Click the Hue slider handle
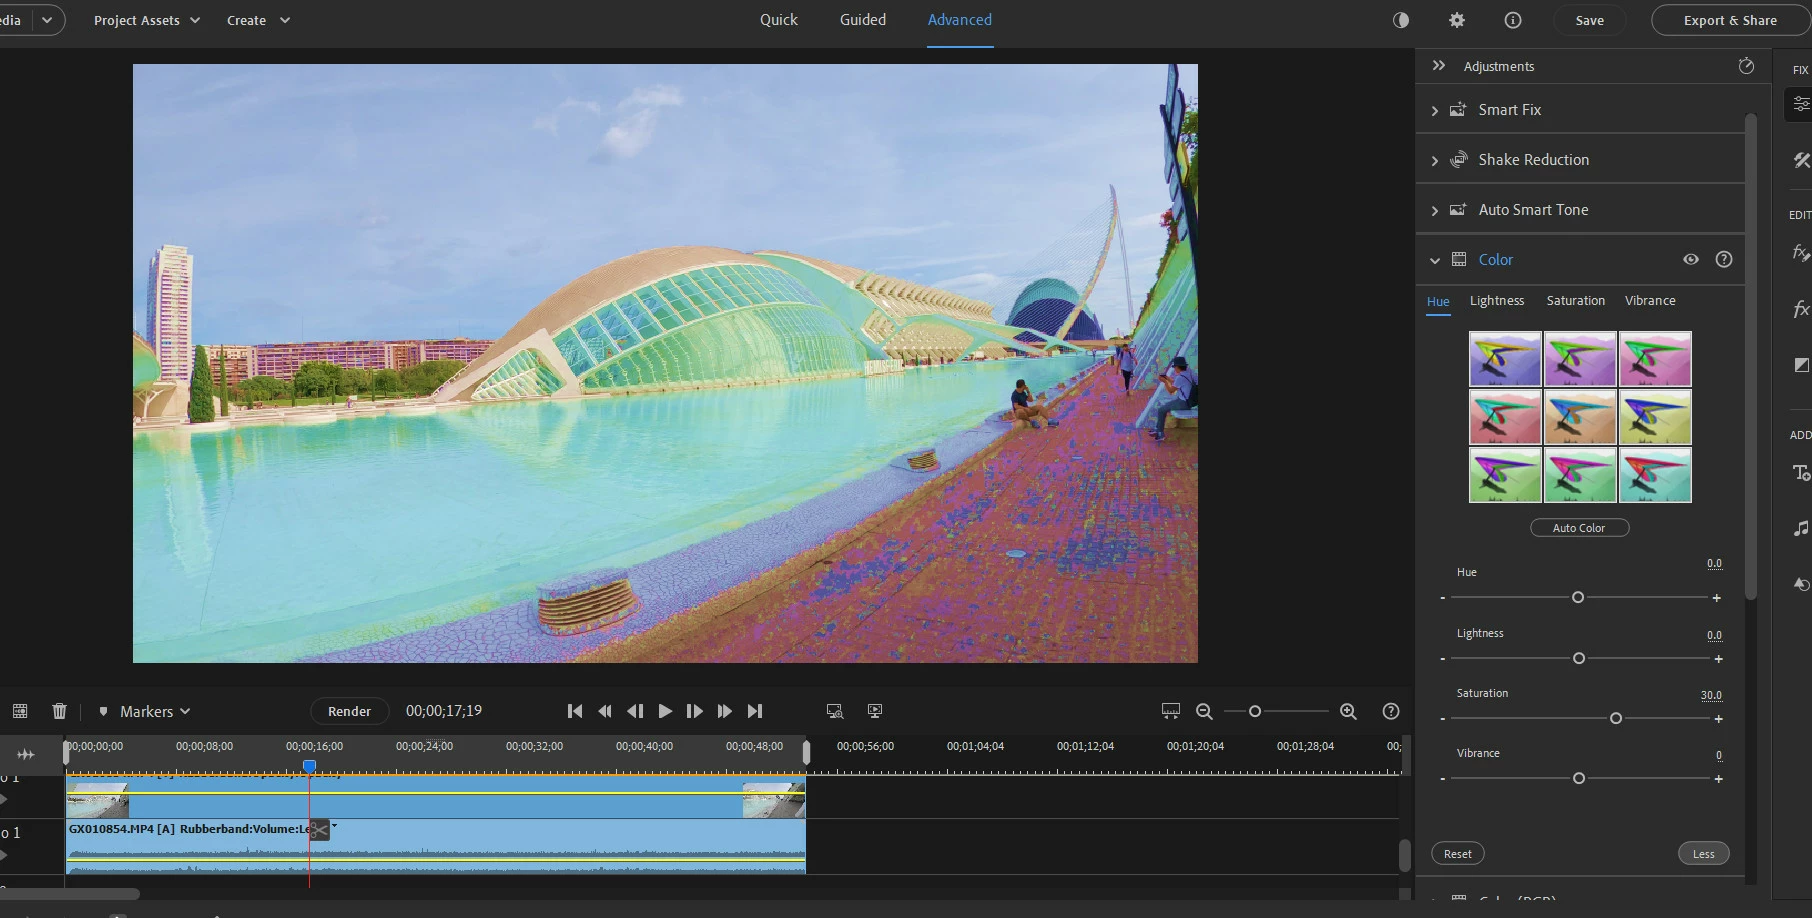The width and height of the screenshot is (1812, 918). [x=1578, y=597]
